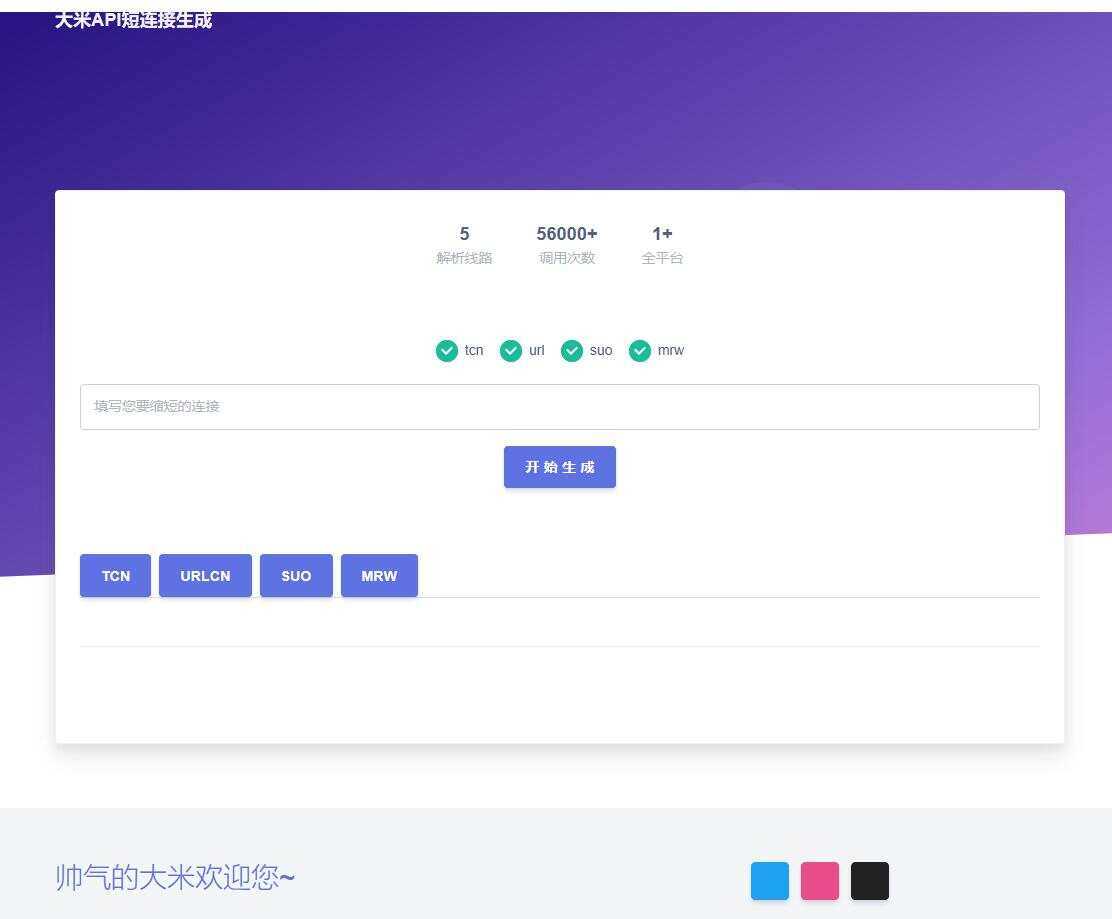Click the blue square icon in the footer

point(768,880)
